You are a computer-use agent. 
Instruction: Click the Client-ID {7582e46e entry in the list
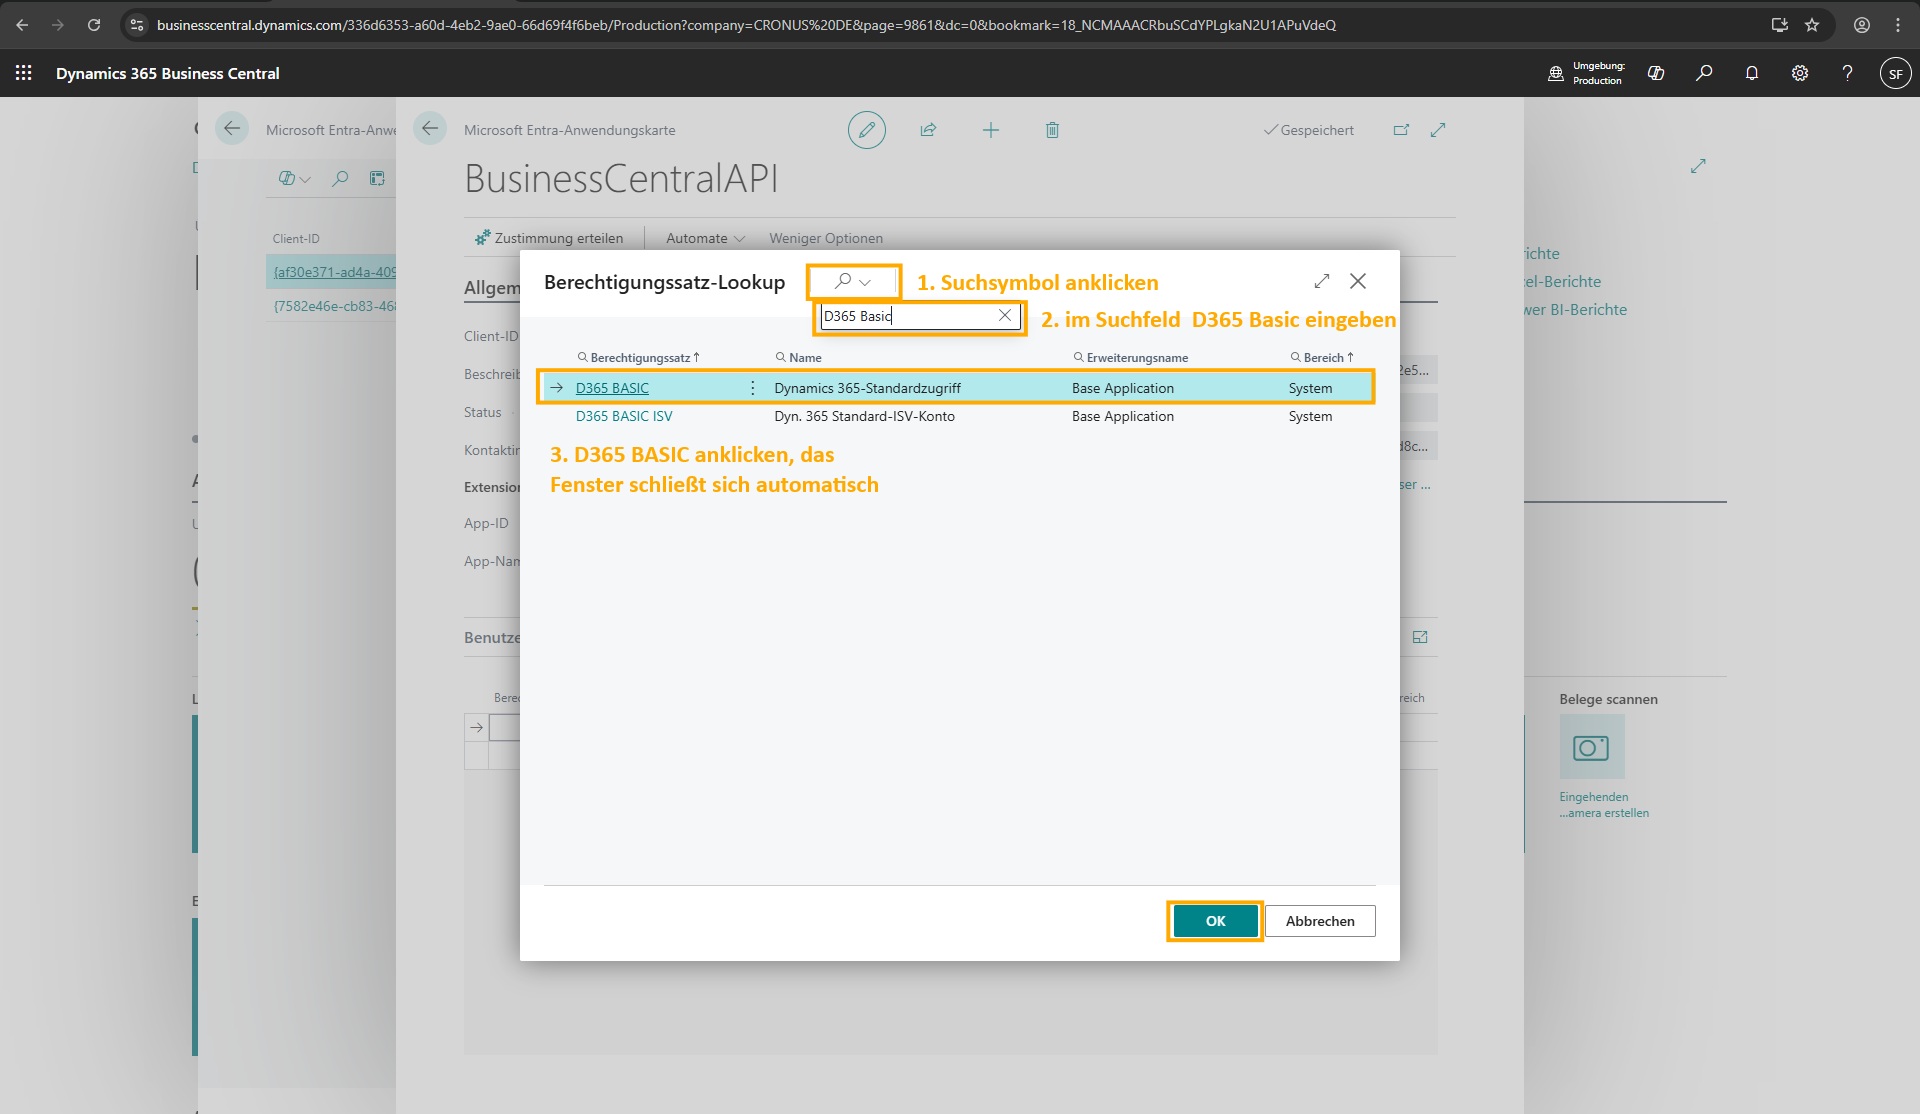(x=334, y=306)
